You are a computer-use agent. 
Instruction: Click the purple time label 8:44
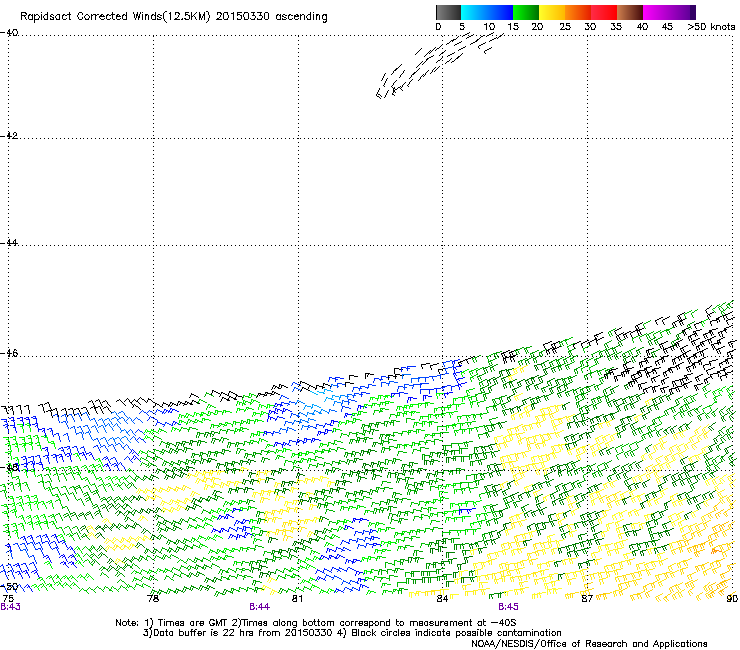[x=260, y=607]
